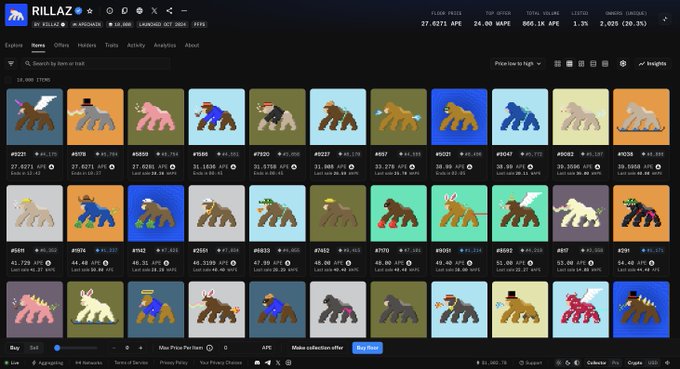Screen dimensions: 680x369
Task: Open display settings gear icon
Action: tap(623, 64)
